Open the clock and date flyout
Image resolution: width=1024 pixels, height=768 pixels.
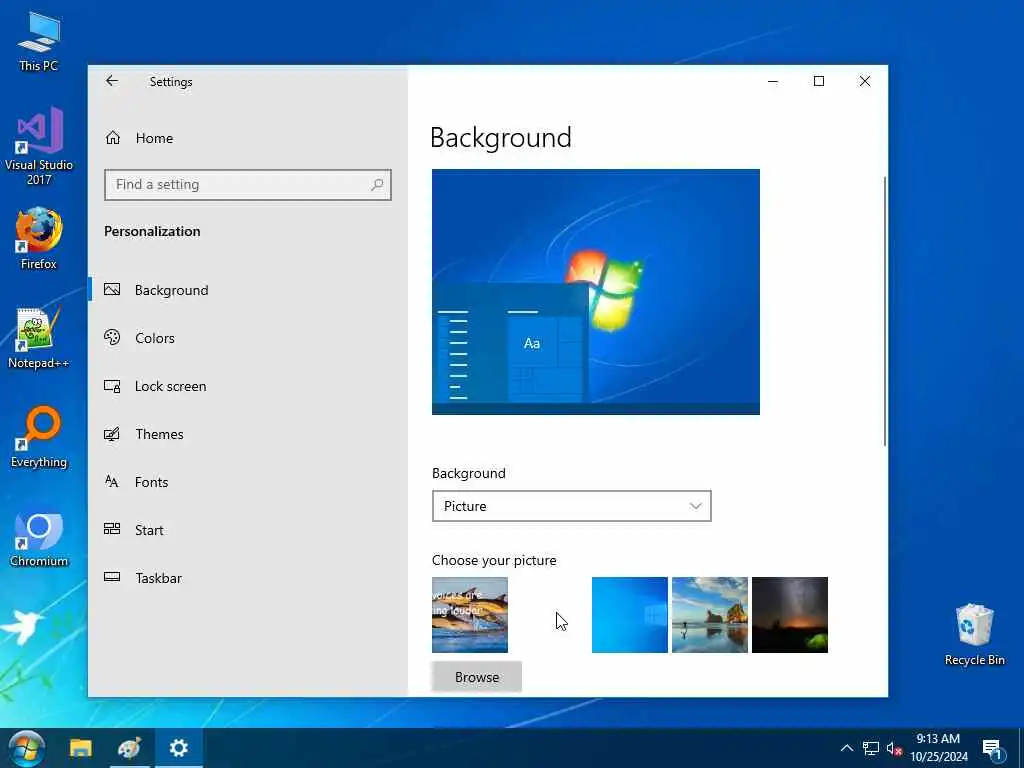coord(938,748)
